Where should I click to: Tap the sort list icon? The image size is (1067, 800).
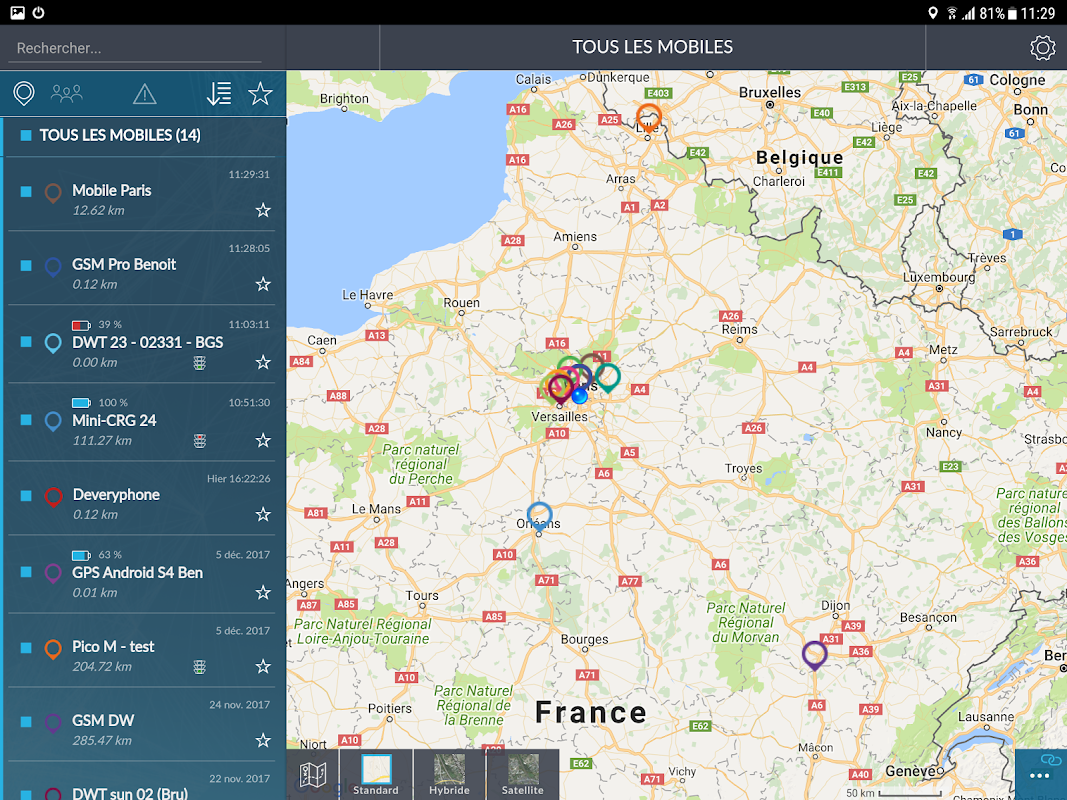pyautogui.click(x=219, y=94)
